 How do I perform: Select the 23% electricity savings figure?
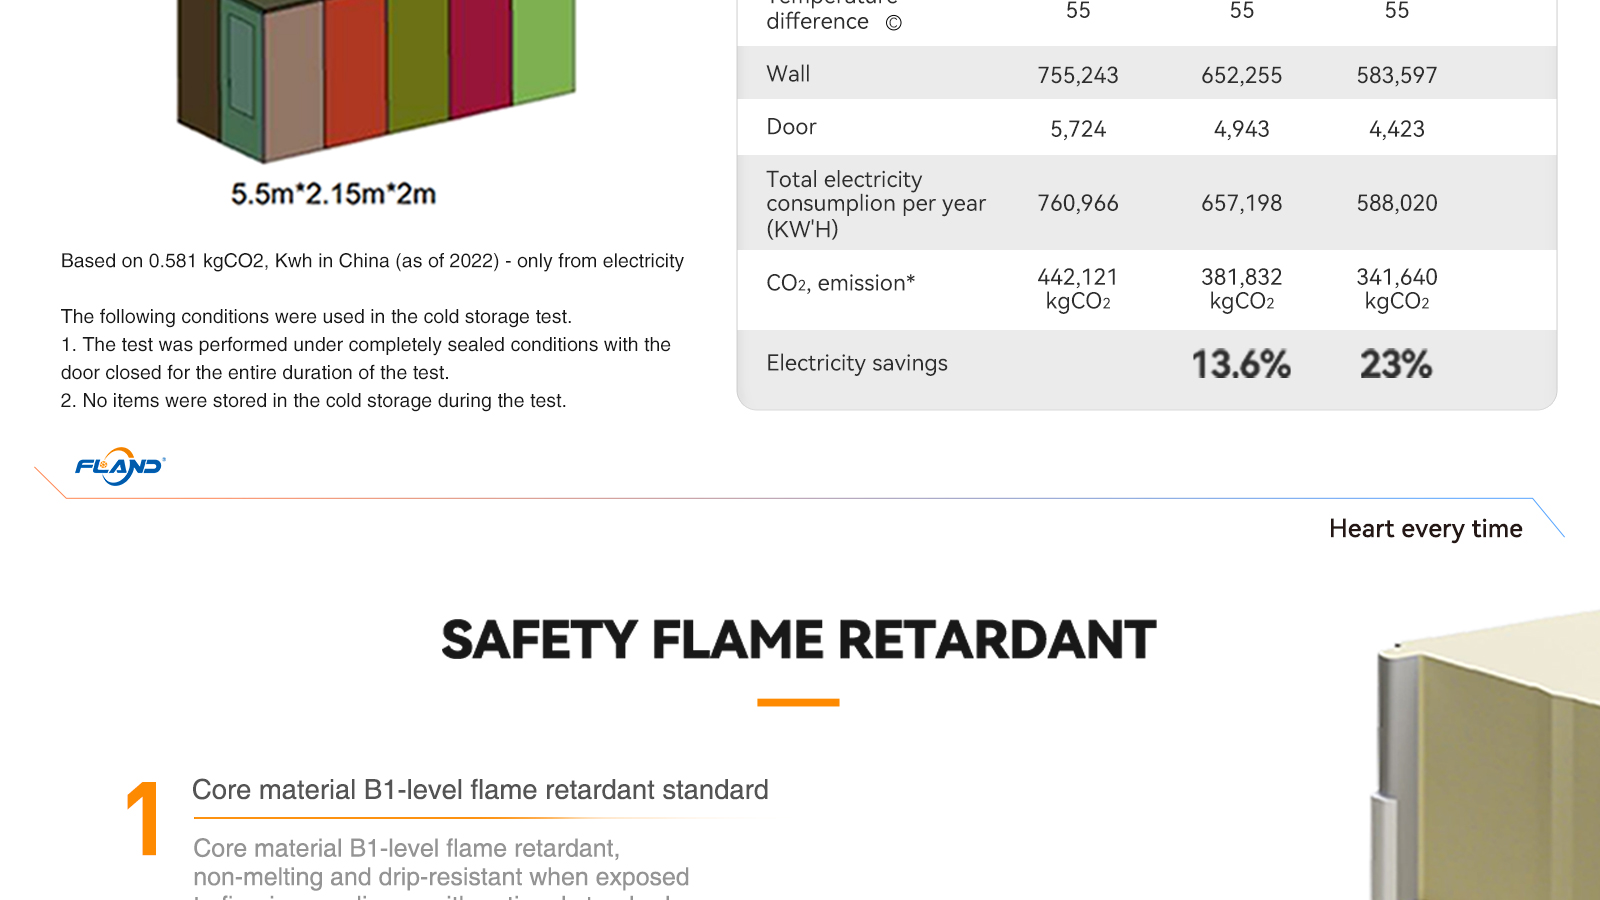1396,364
